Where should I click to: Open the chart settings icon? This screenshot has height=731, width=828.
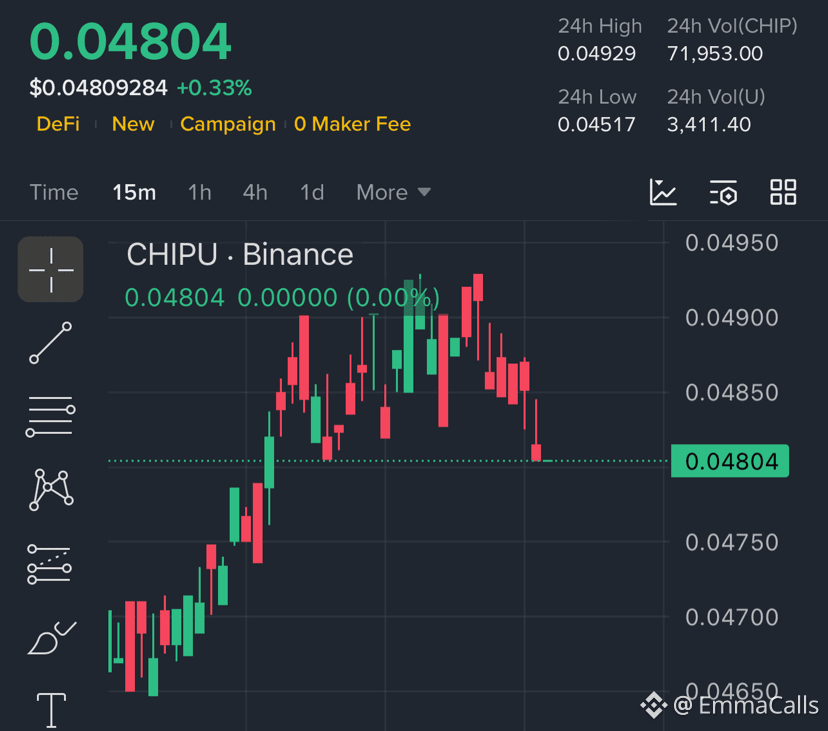723,192
